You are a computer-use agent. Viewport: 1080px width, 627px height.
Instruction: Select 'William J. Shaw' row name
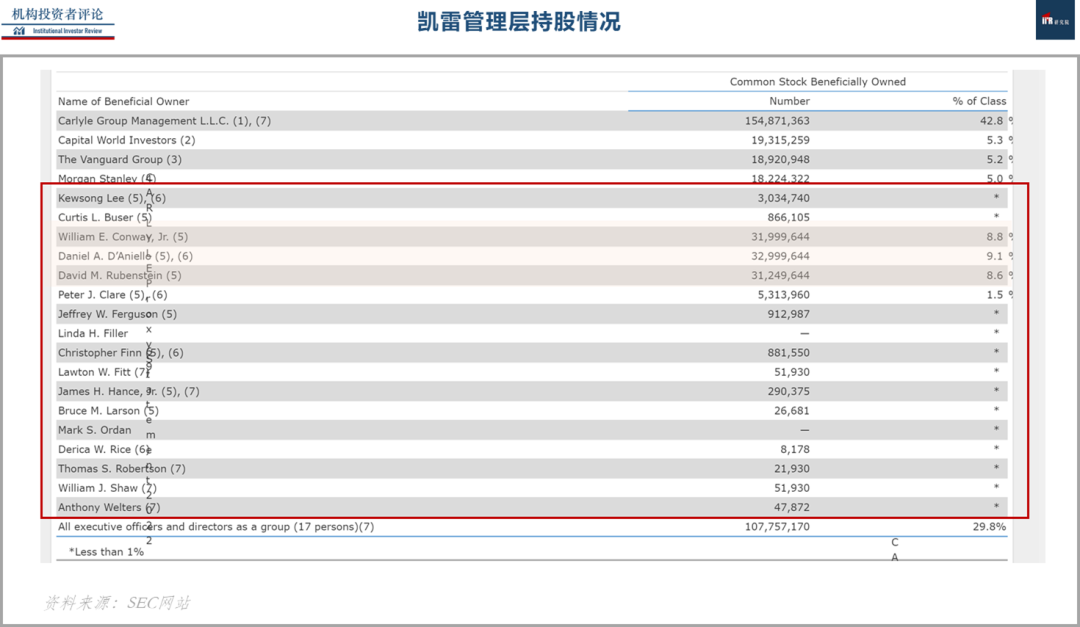tap(107, 487)
